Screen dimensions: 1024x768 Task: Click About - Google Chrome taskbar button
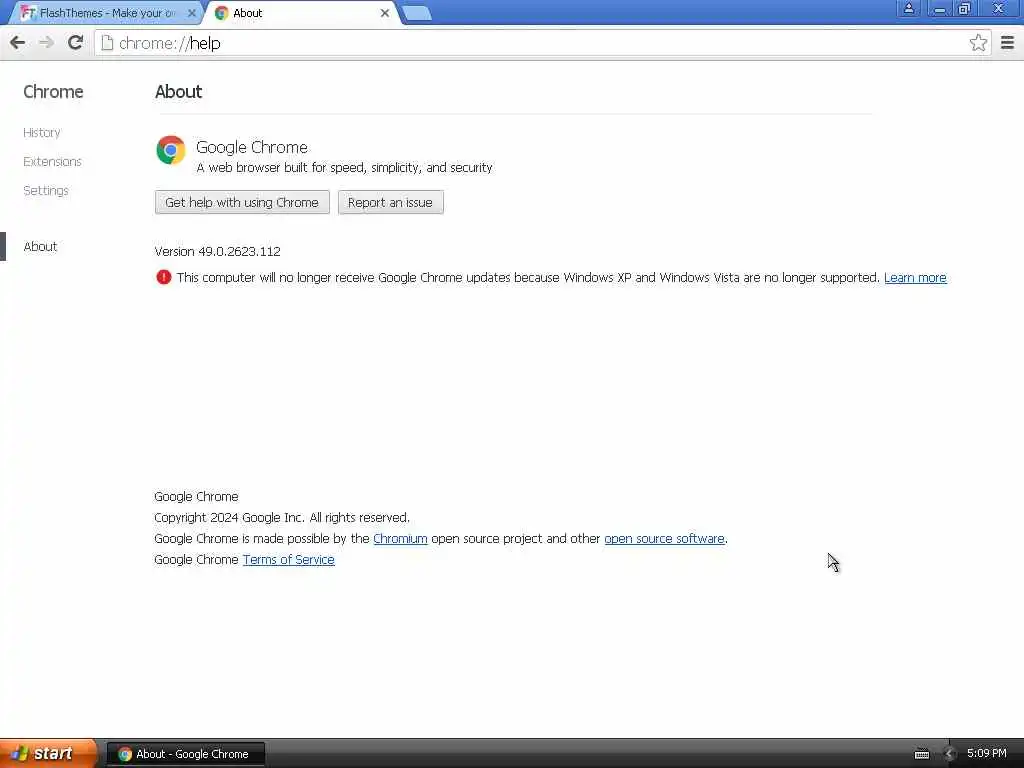(185, 754)
